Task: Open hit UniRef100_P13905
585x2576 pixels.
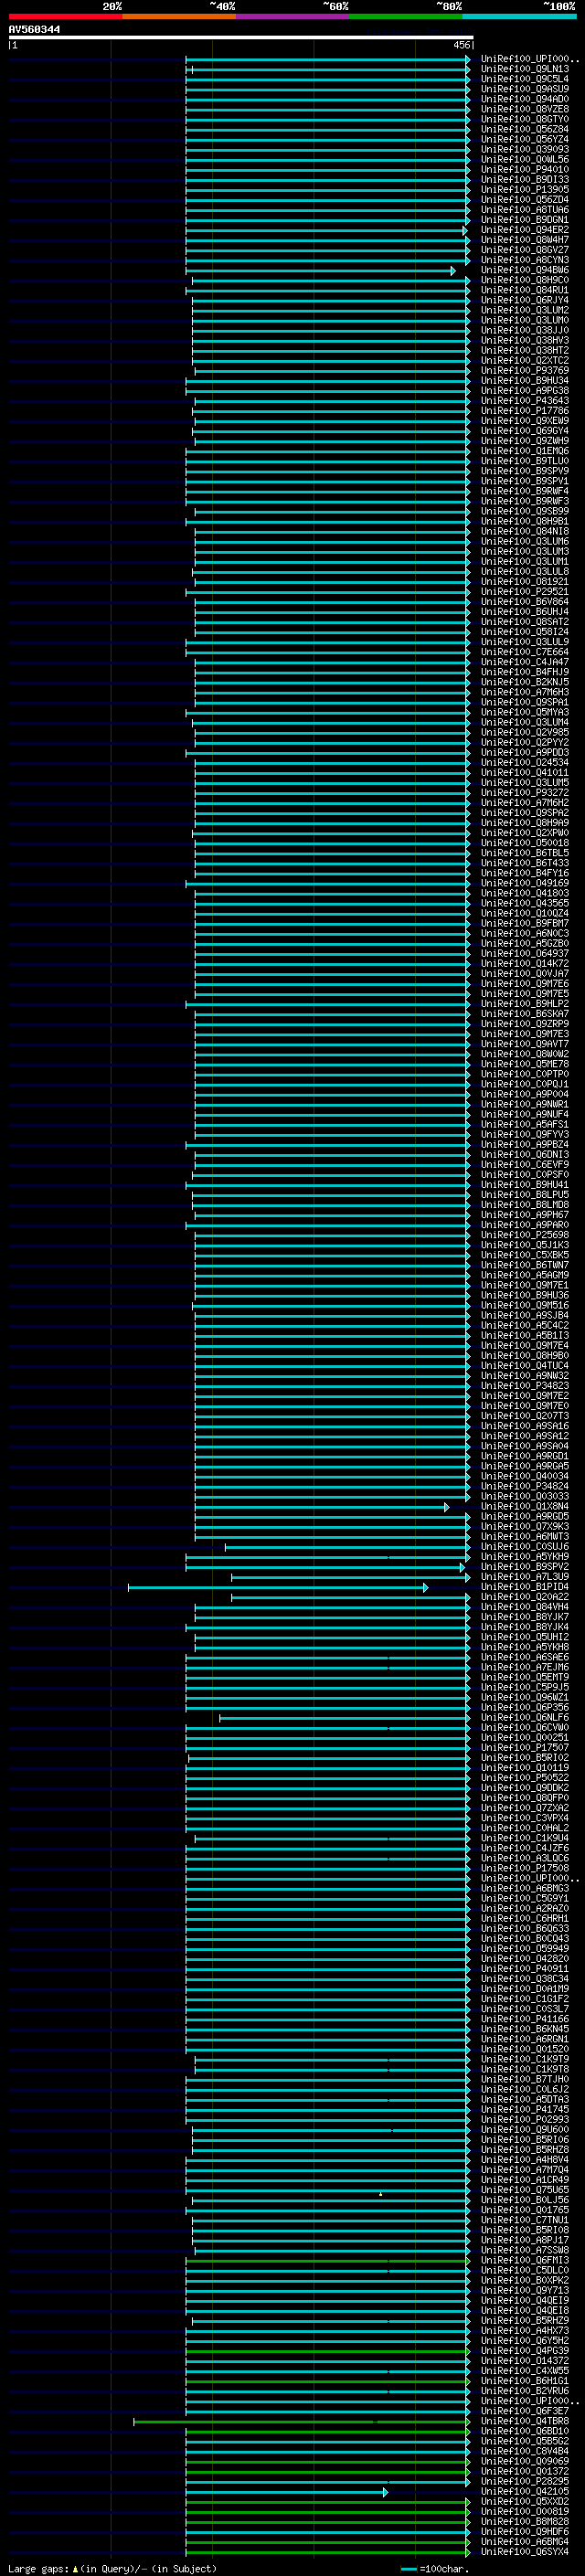Action: pyautogui.click(x=525, y=190)
